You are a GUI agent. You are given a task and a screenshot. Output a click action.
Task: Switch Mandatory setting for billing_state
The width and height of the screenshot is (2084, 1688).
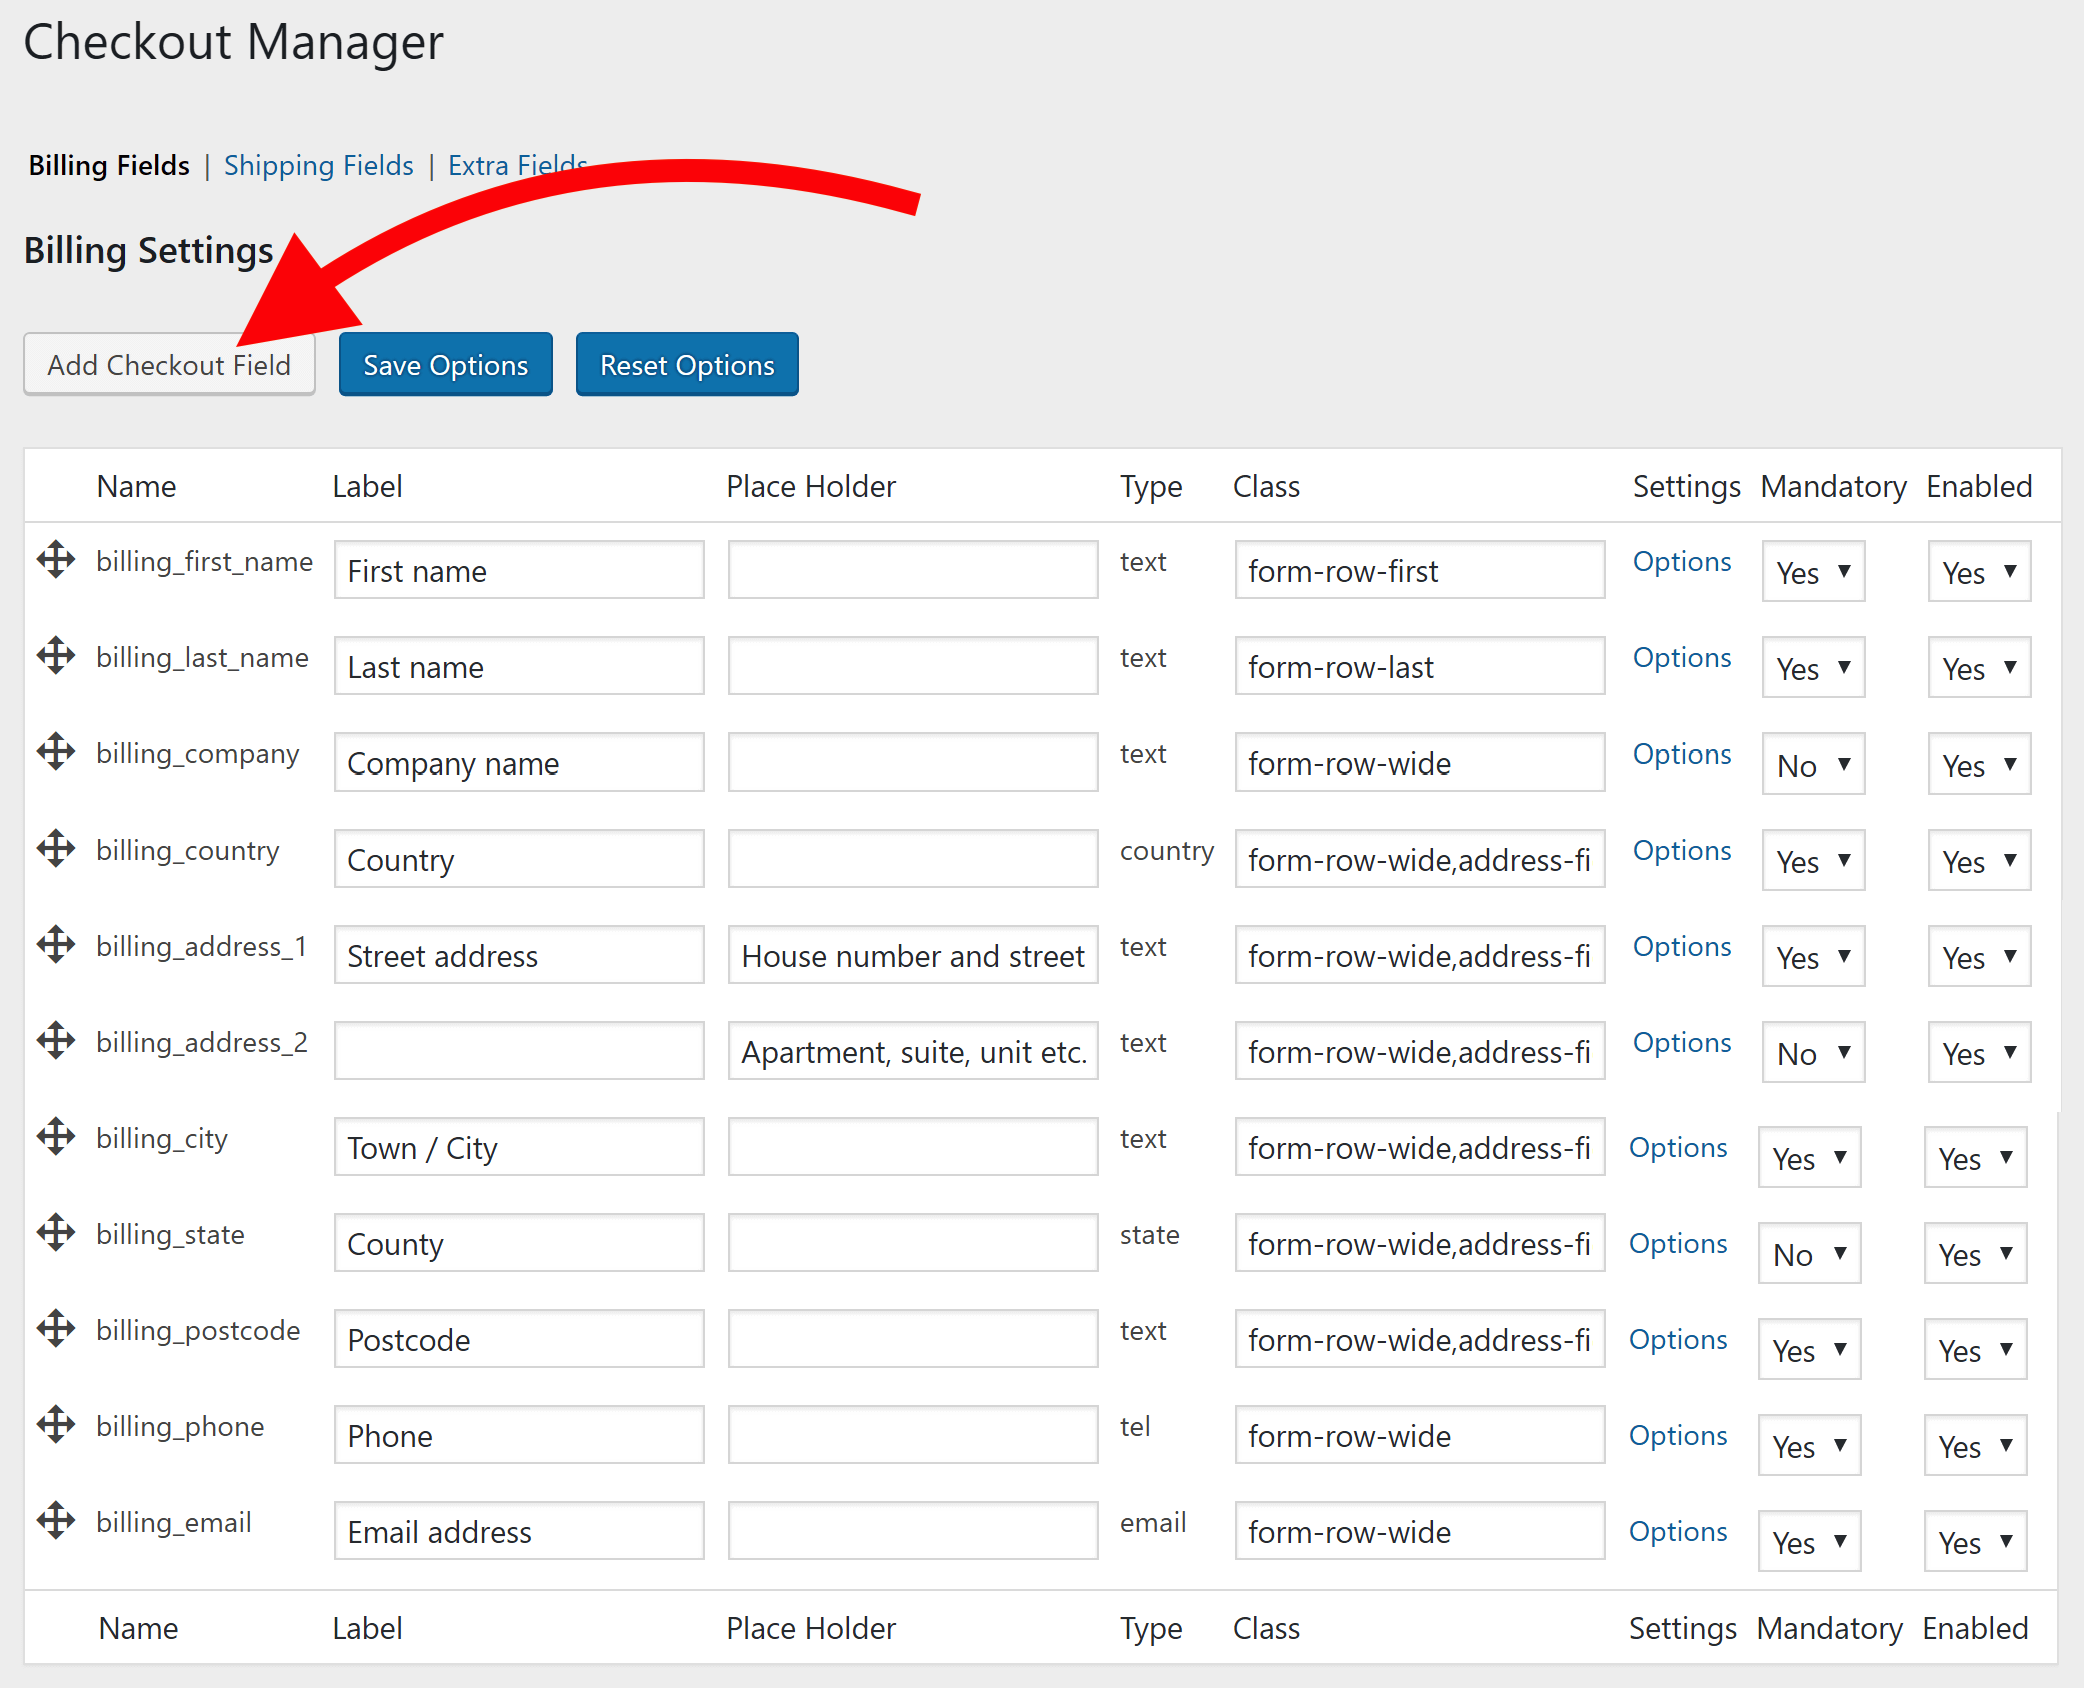[1808, 1253]
